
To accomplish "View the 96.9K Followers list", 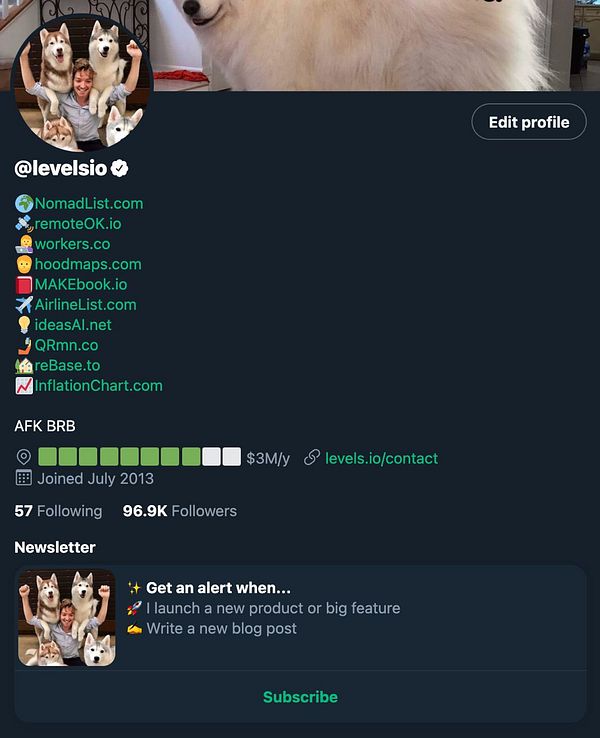I will (x=180, y=511).
